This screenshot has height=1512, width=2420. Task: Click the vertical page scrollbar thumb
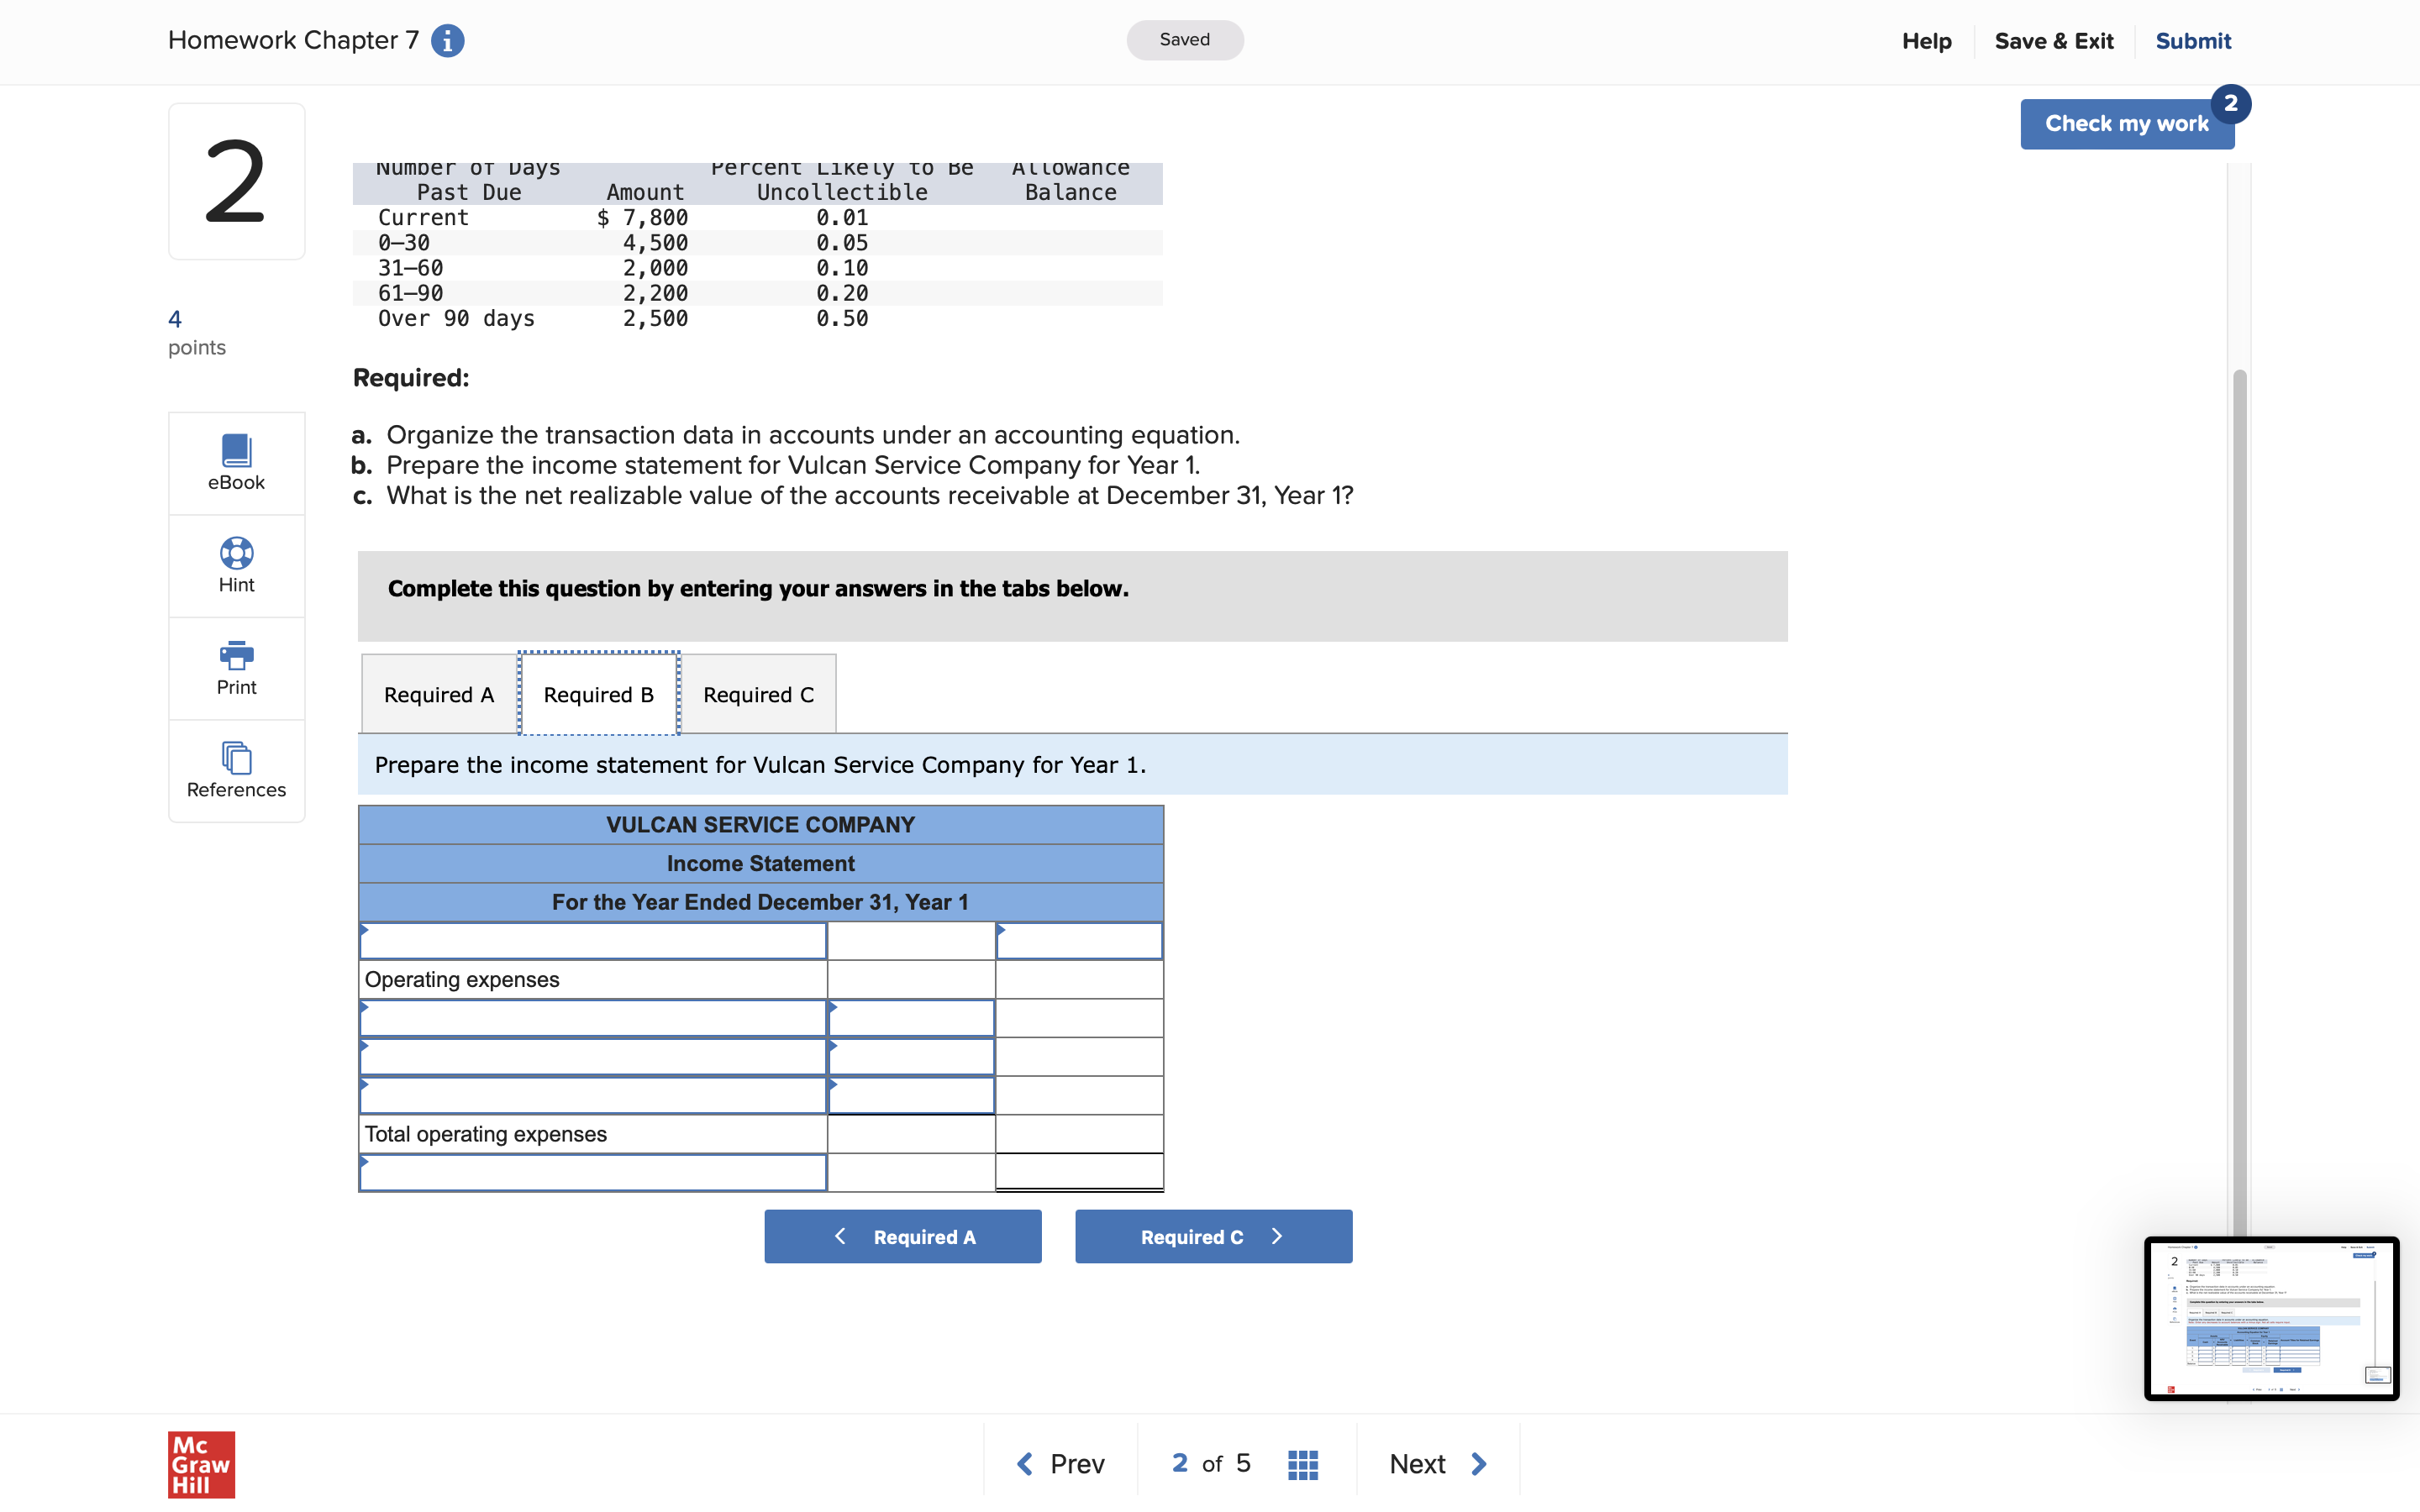(x=2239, y=800)
